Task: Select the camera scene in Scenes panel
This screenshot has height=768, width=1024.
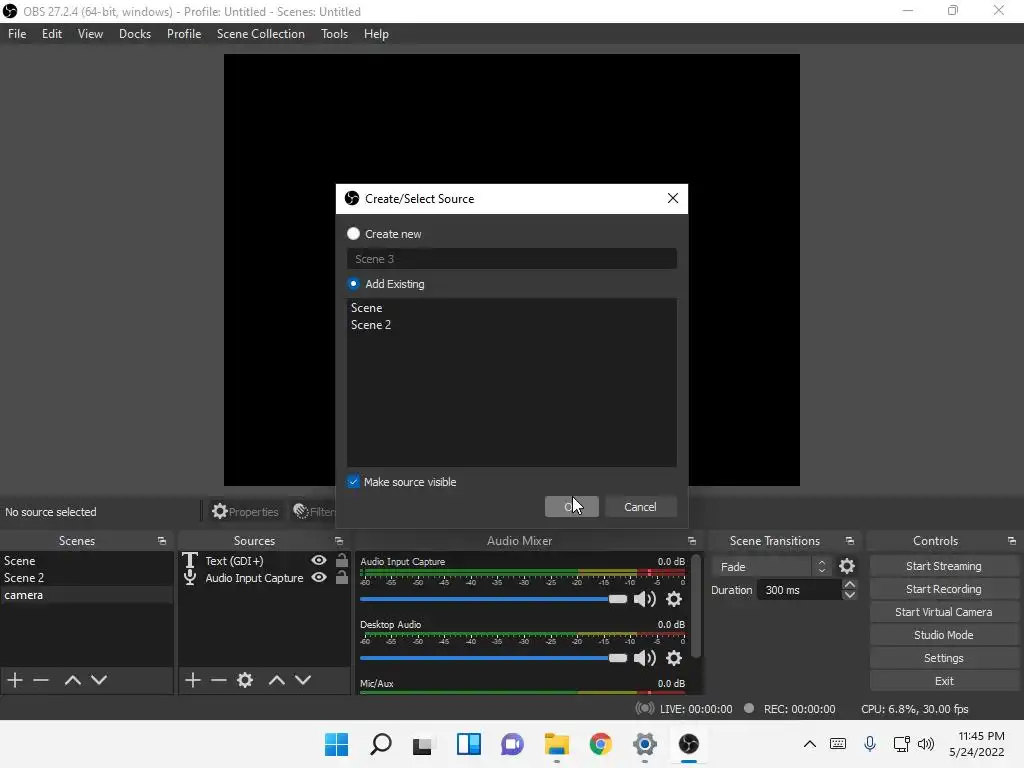Action: coord(86,595)
